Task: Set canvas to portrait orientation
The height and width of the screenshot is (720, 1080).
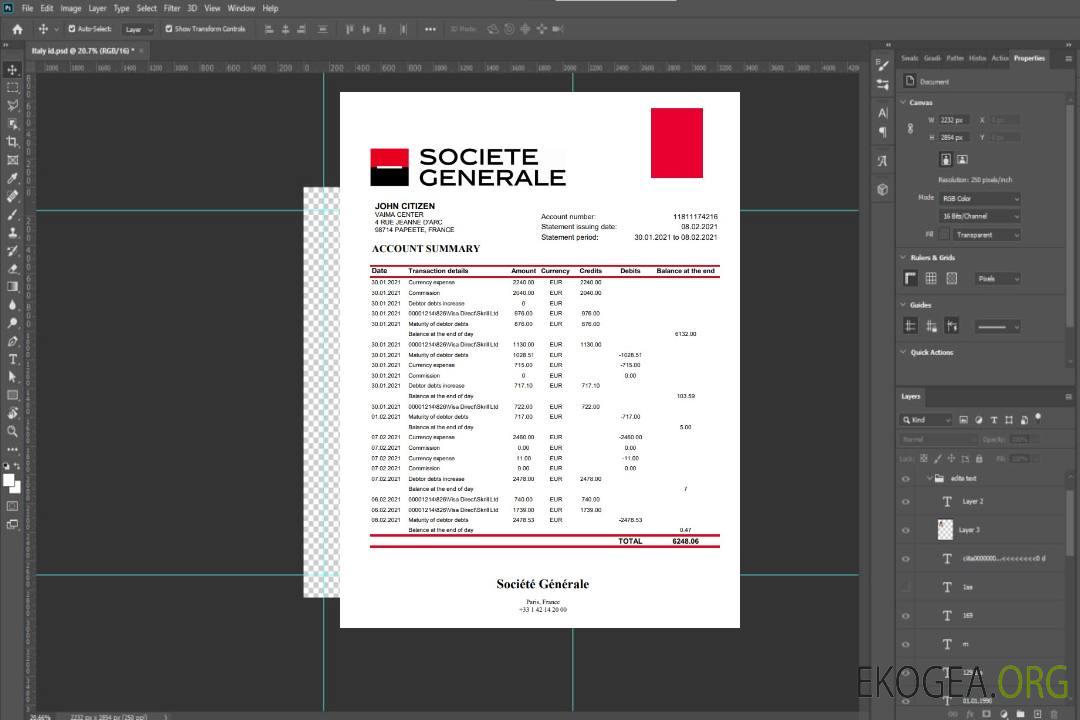Action: click(946, 160)
